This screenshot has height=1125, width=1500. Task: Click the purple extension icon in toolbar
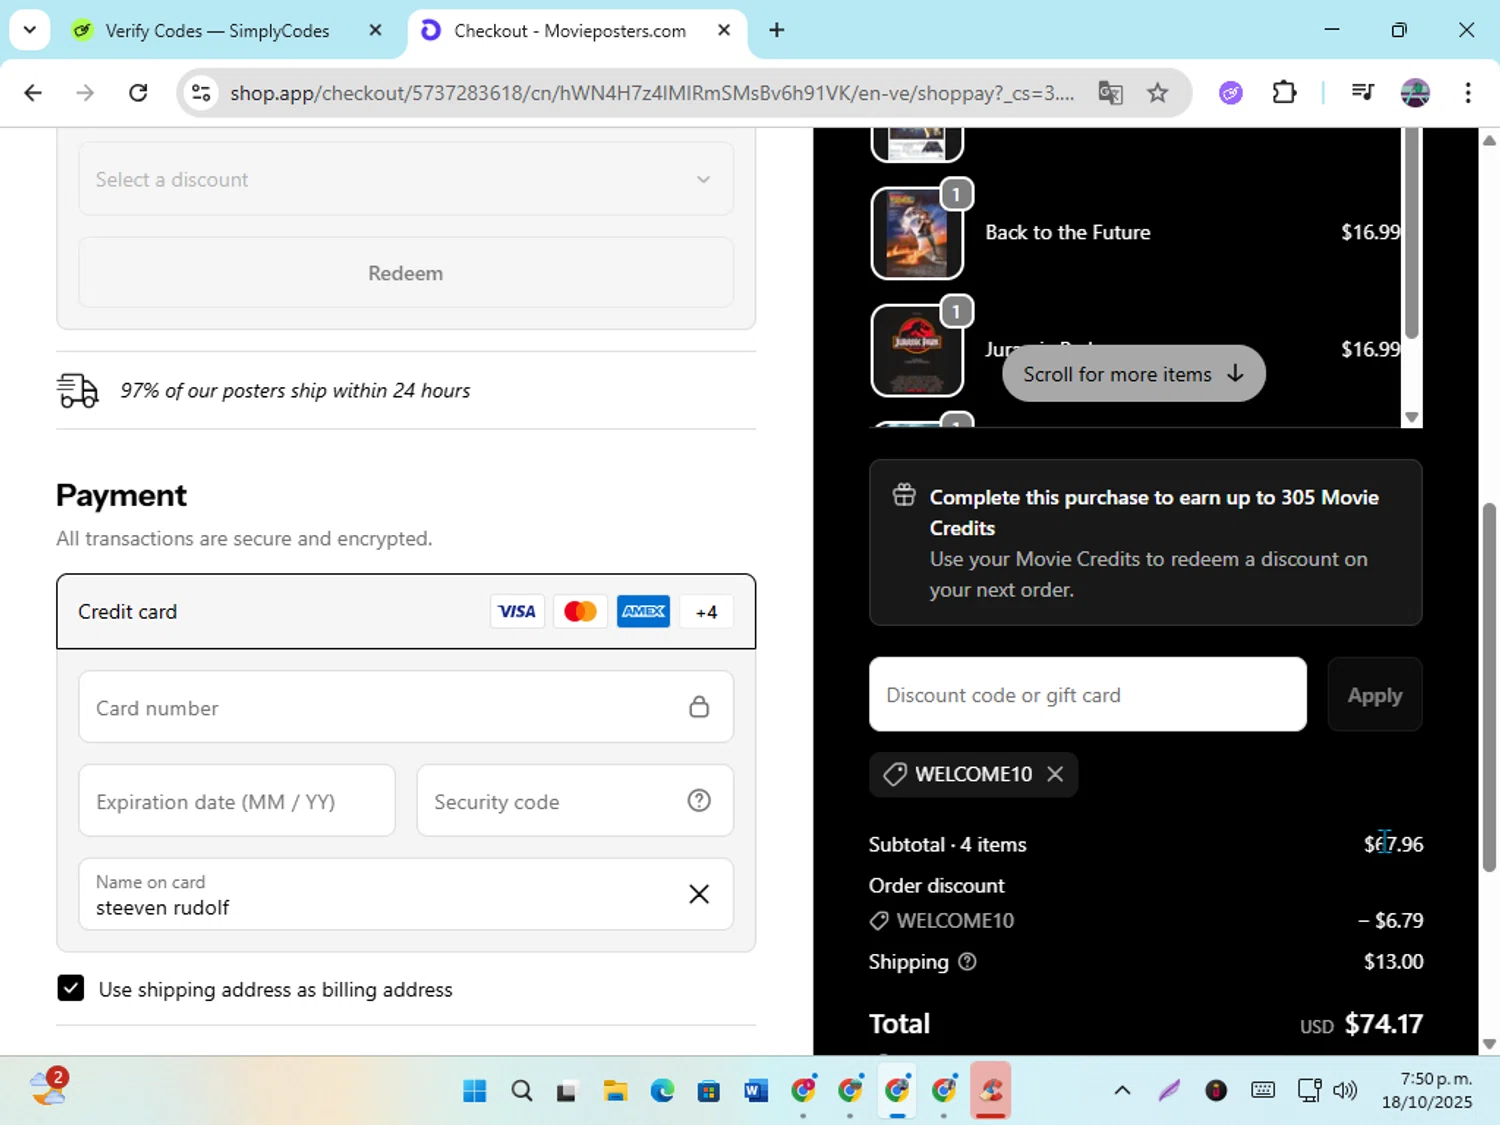[x=1231, y=93]
